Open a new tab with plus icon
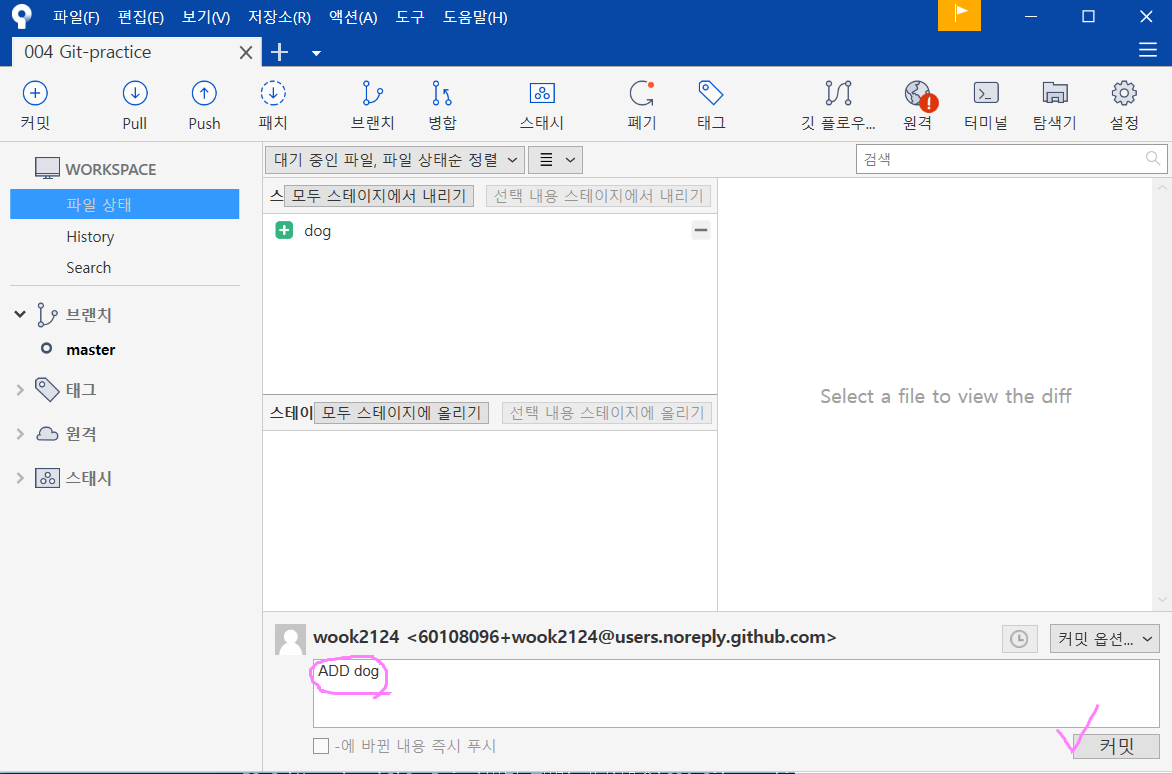Viewport: 1172px width, 774px height. (x=280, y=52)
